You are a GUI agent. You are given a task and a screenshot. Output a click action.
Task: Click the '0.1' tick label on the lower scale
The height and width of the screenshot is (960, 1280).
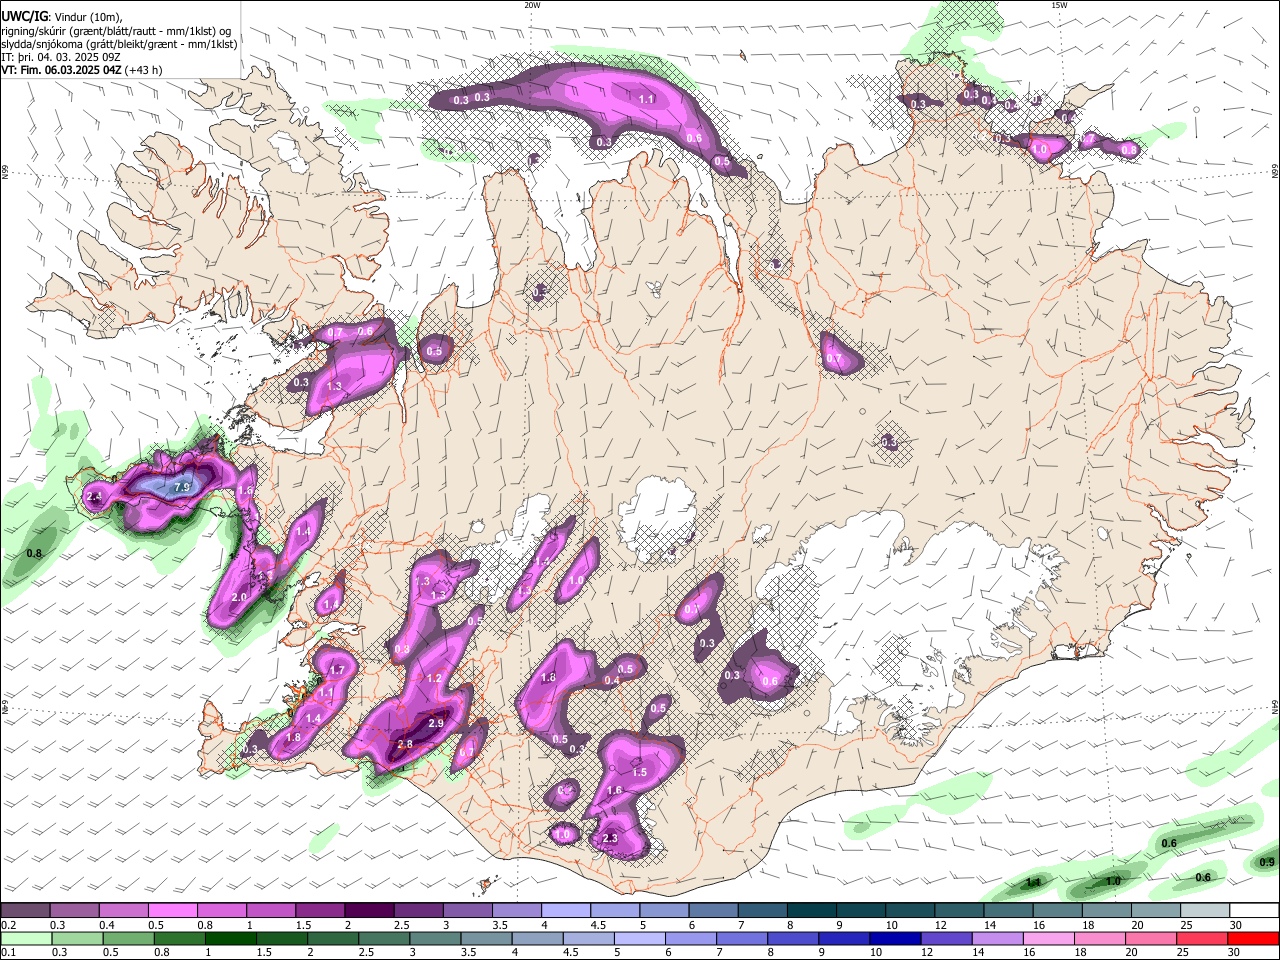coord(9,953)
